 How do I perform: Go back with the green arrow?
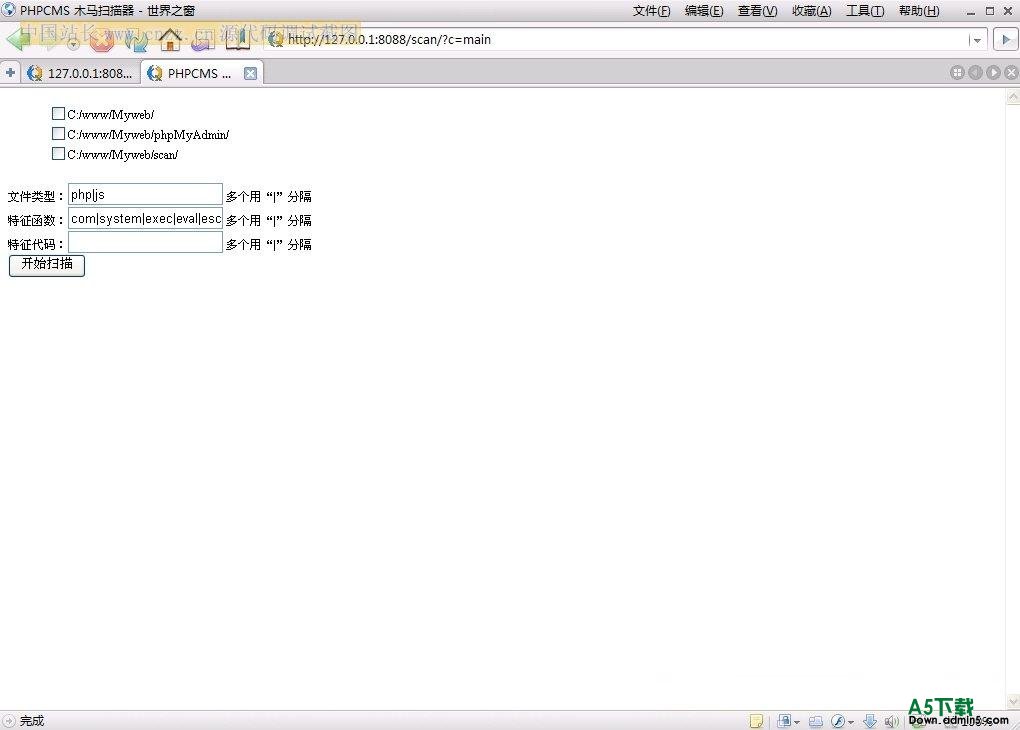pos(18,40)
